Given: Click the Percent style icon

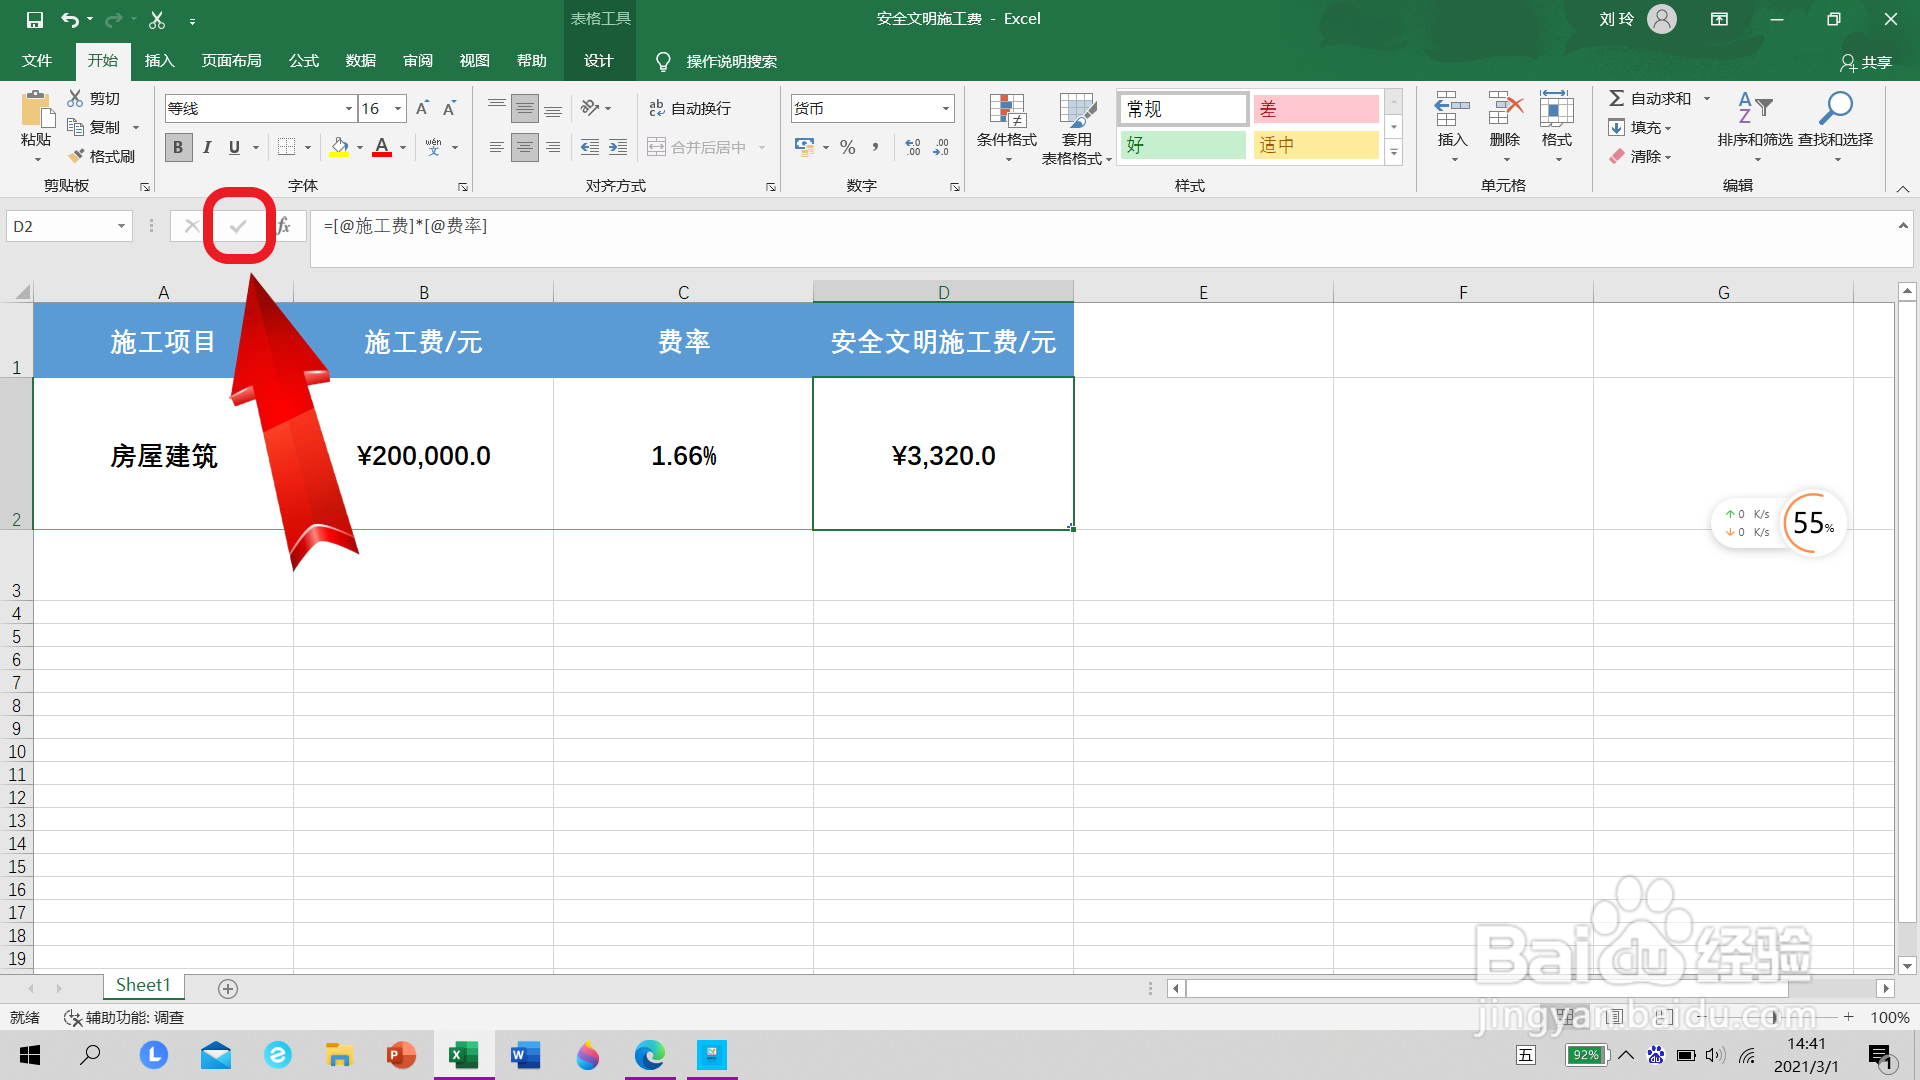Looking at the screenshot, I should click(x=848, y=147).
